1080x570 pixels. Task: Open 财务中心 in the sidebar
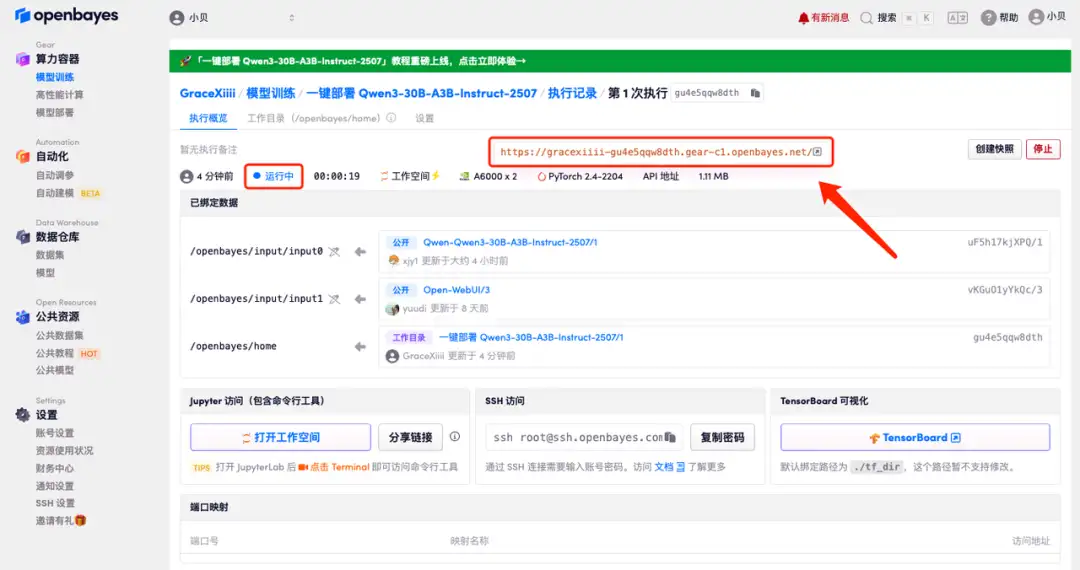tap(55, 468)
